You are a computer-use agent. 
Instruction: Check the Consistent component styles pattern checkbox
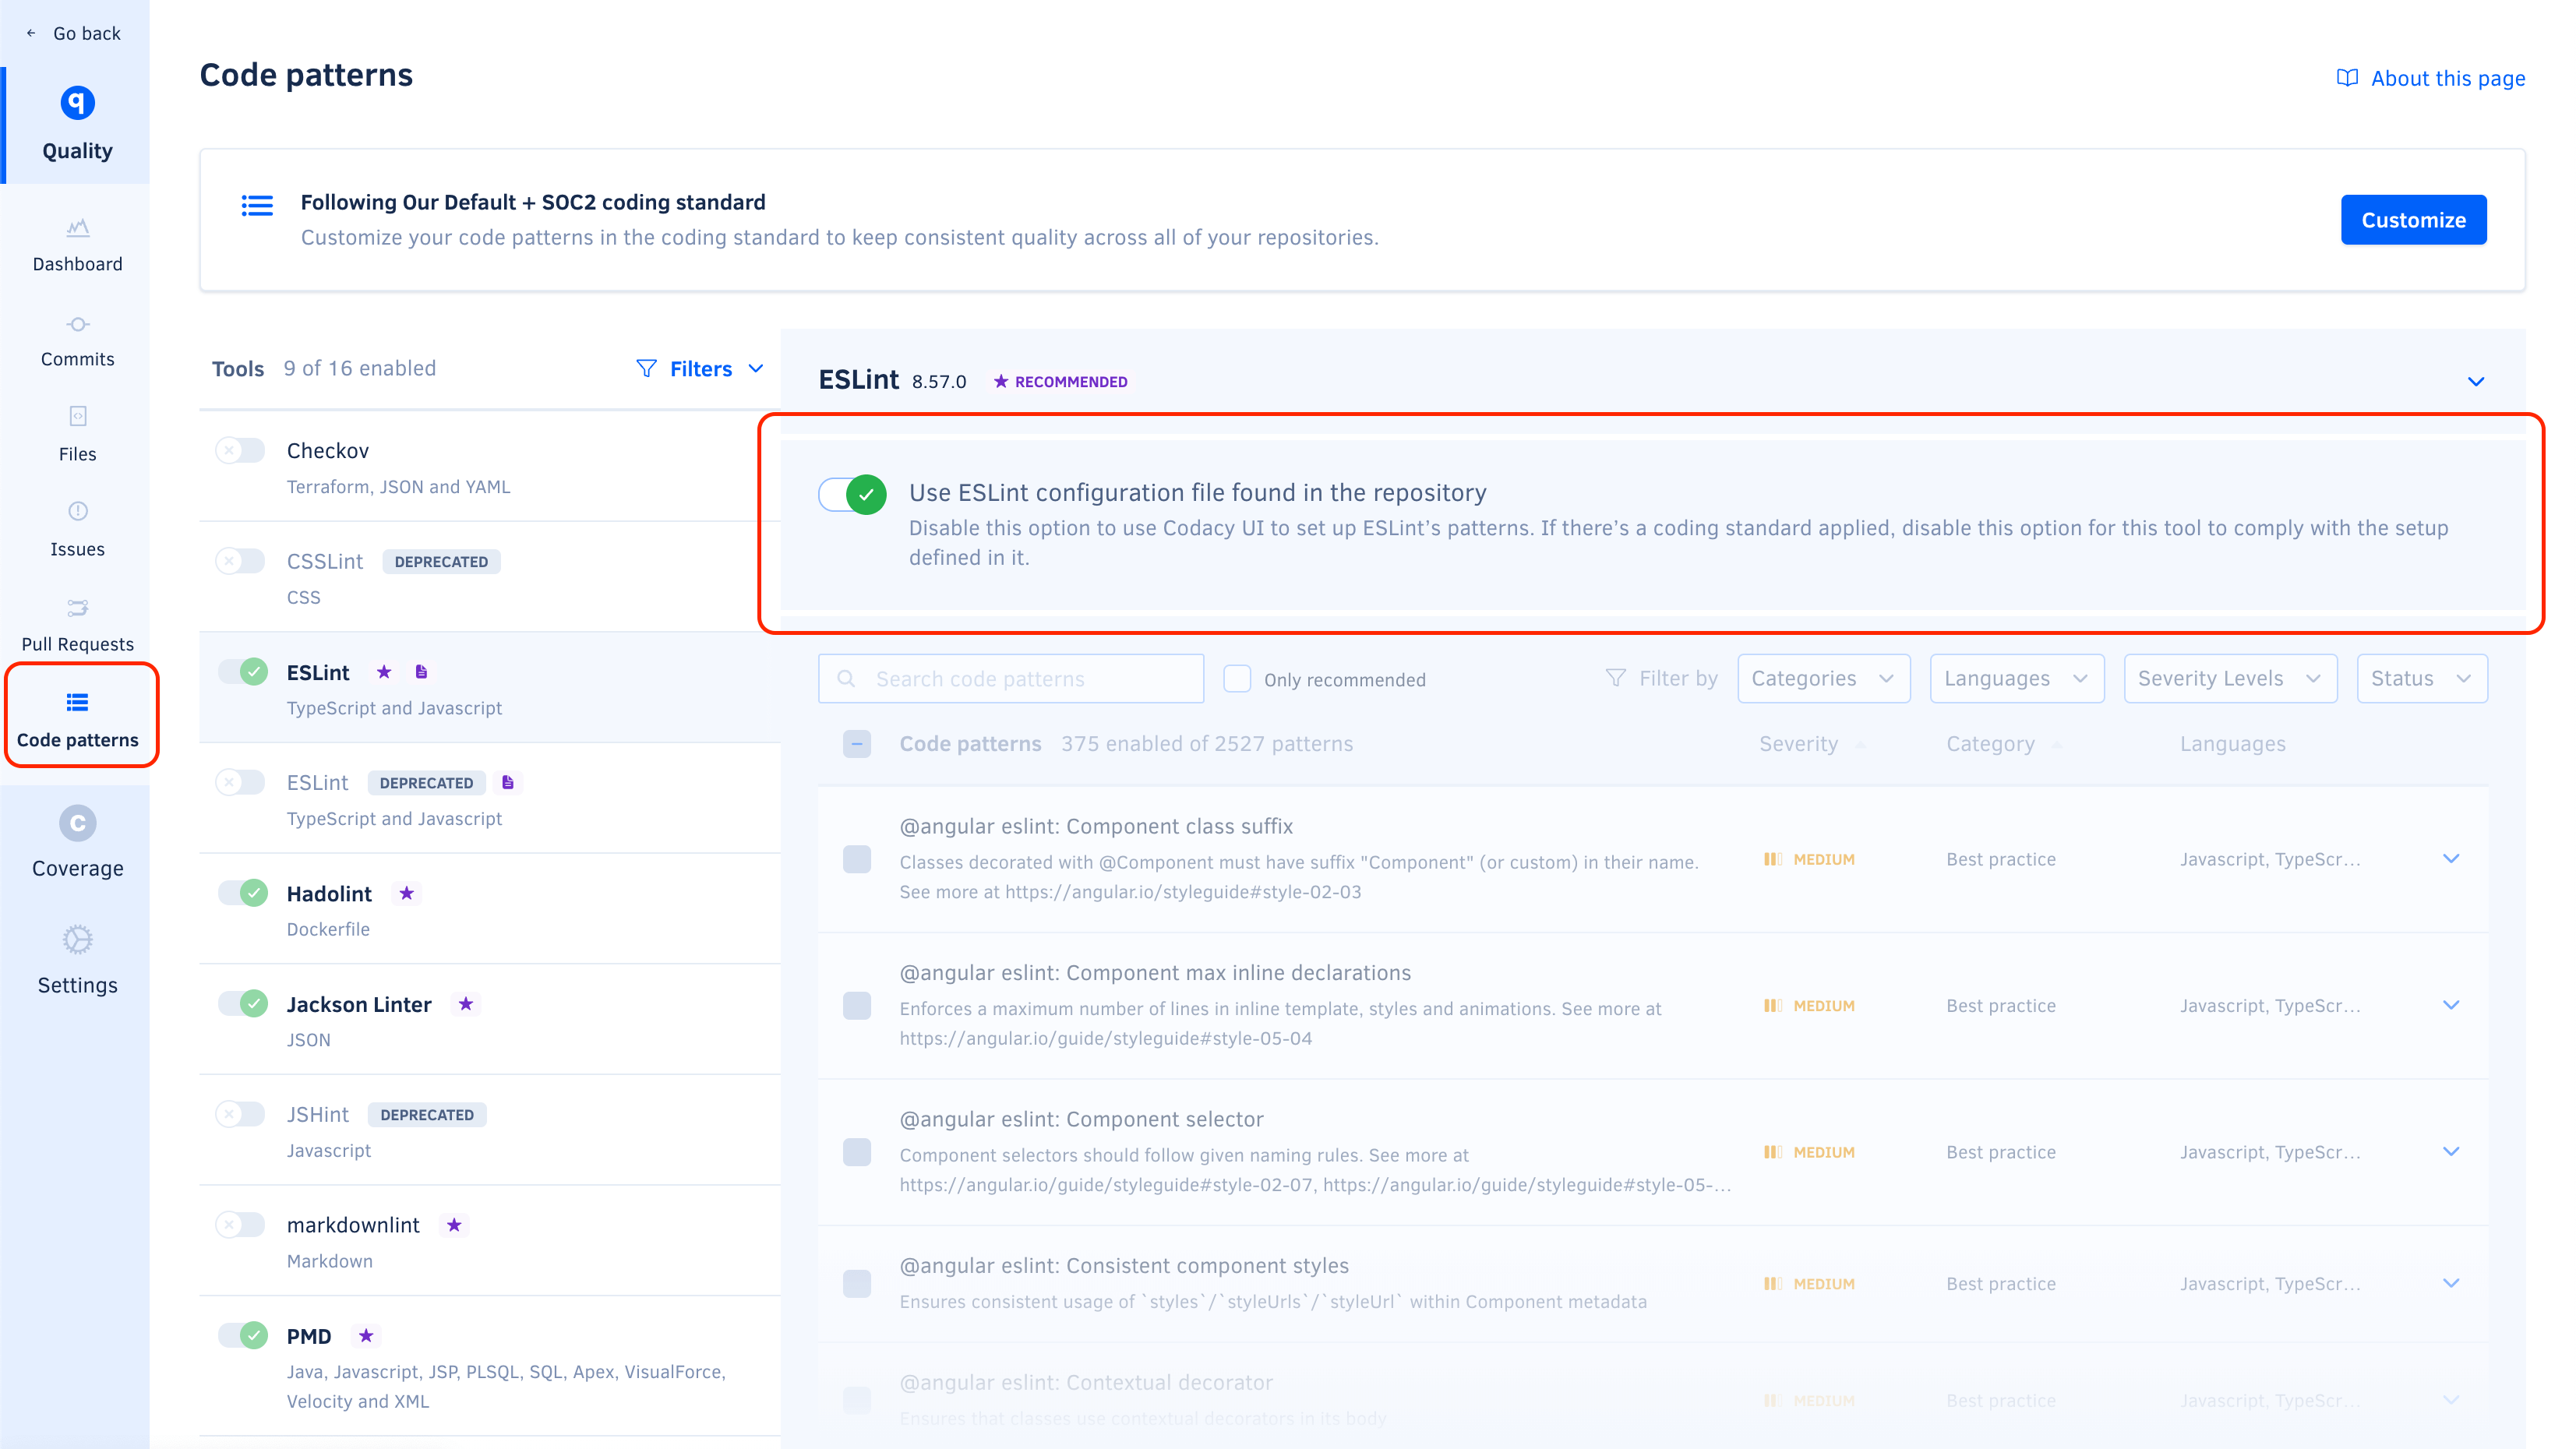857,1283
